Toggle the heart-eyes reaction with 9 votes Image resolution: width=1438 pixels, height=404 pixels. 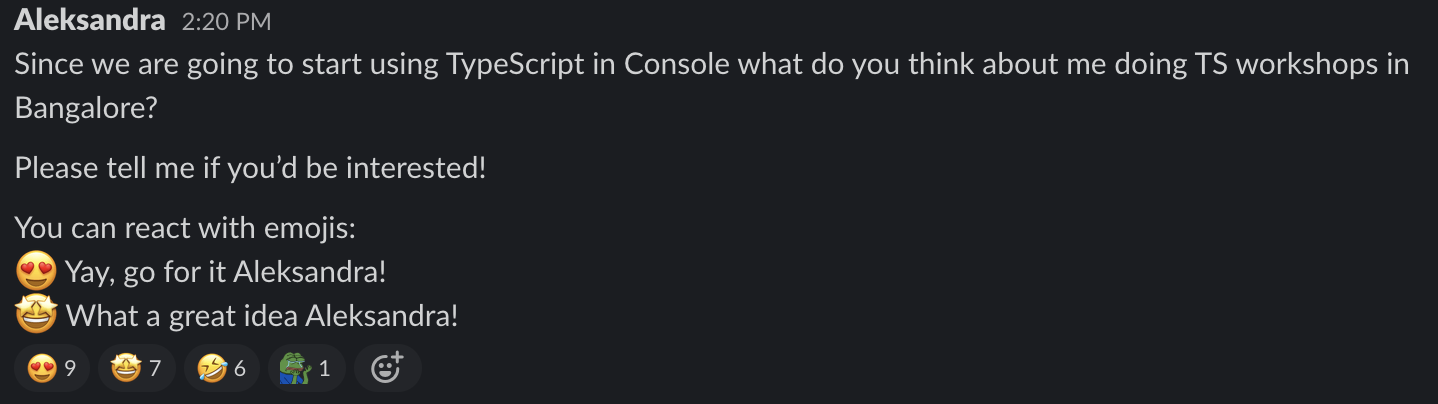pyautogui.click(x=52, y=368)
